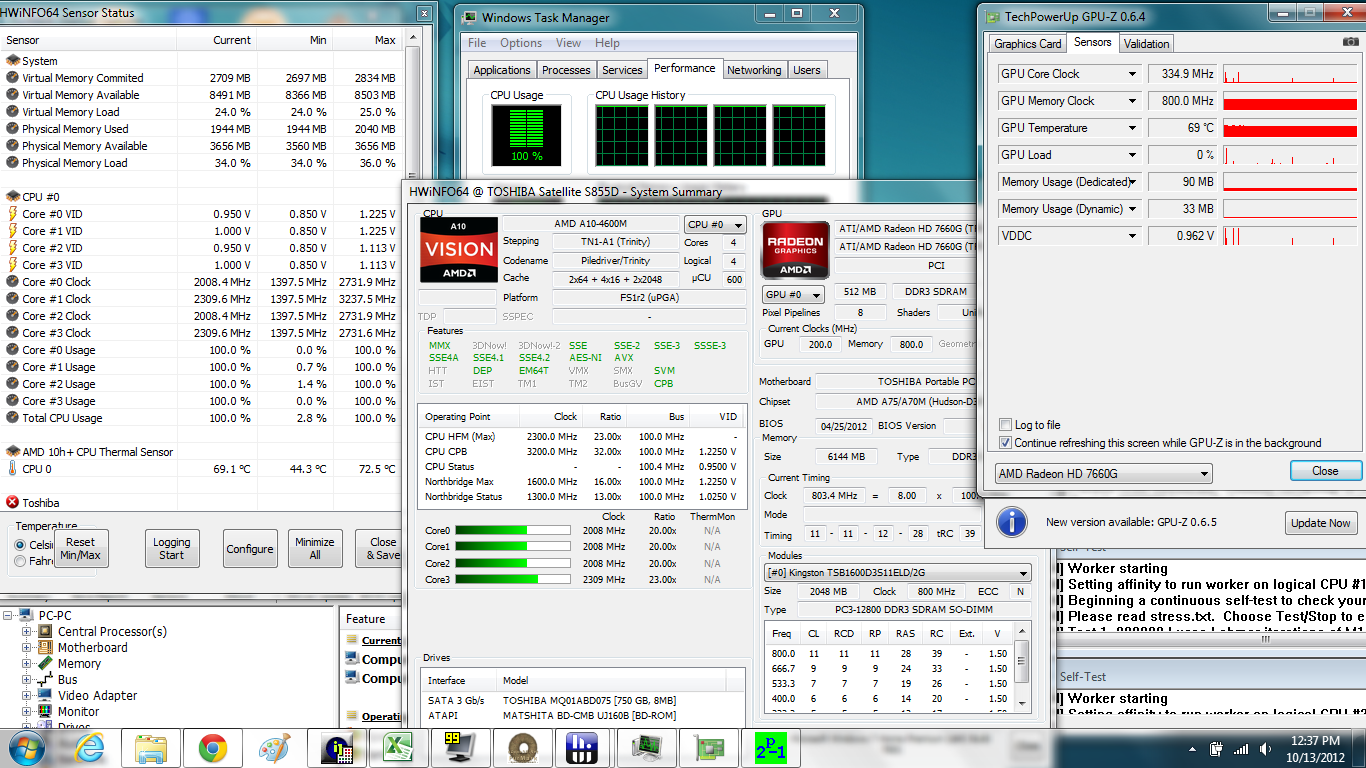Open the VDDC sensor dropdown arrow
This screenshot has width=1366, height=768.
1132,236
